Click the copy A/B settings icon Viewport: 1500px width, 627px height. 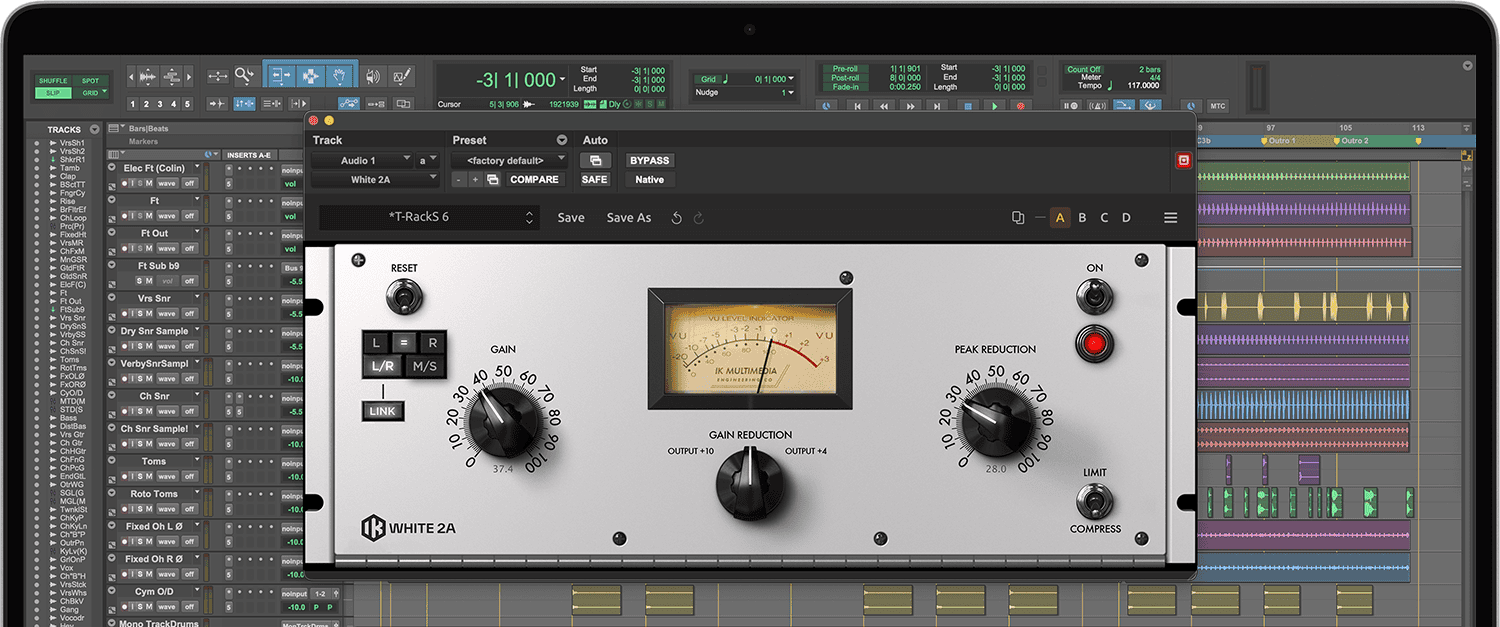pos(1018,218)
